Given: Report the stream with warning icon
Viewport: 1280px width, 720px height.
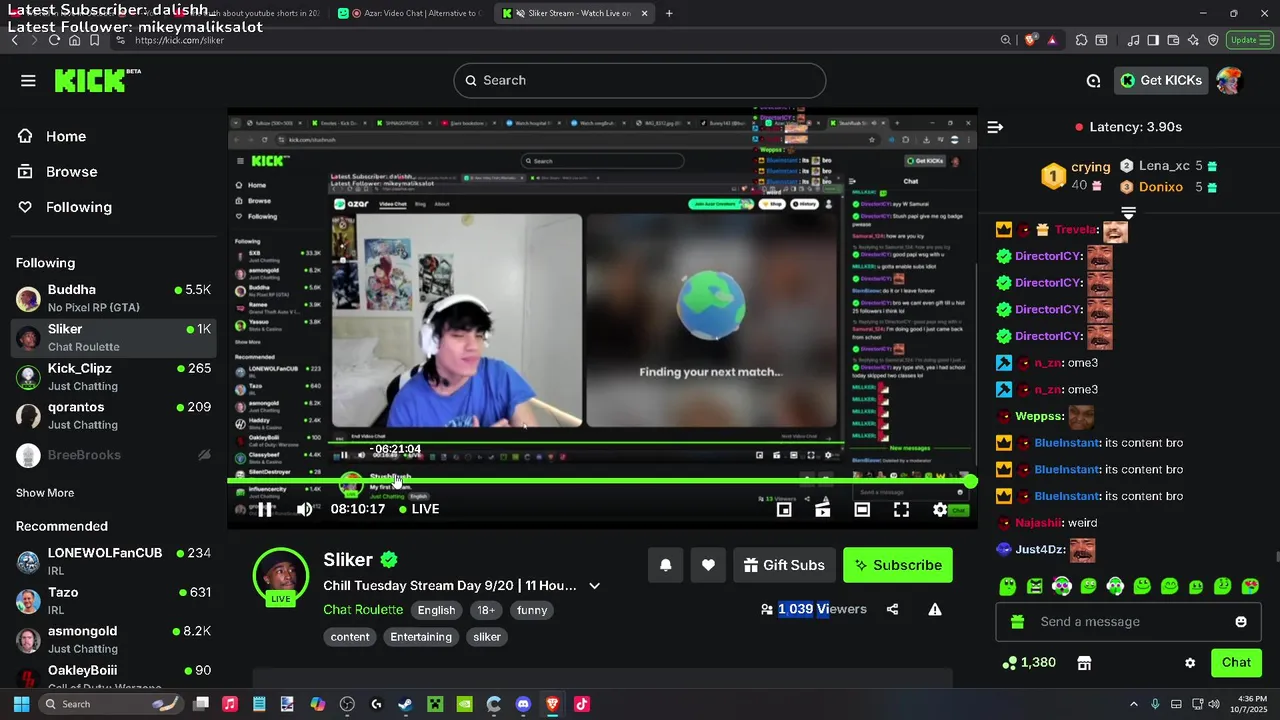Looking at the screenshot, I should coord(935,609).
